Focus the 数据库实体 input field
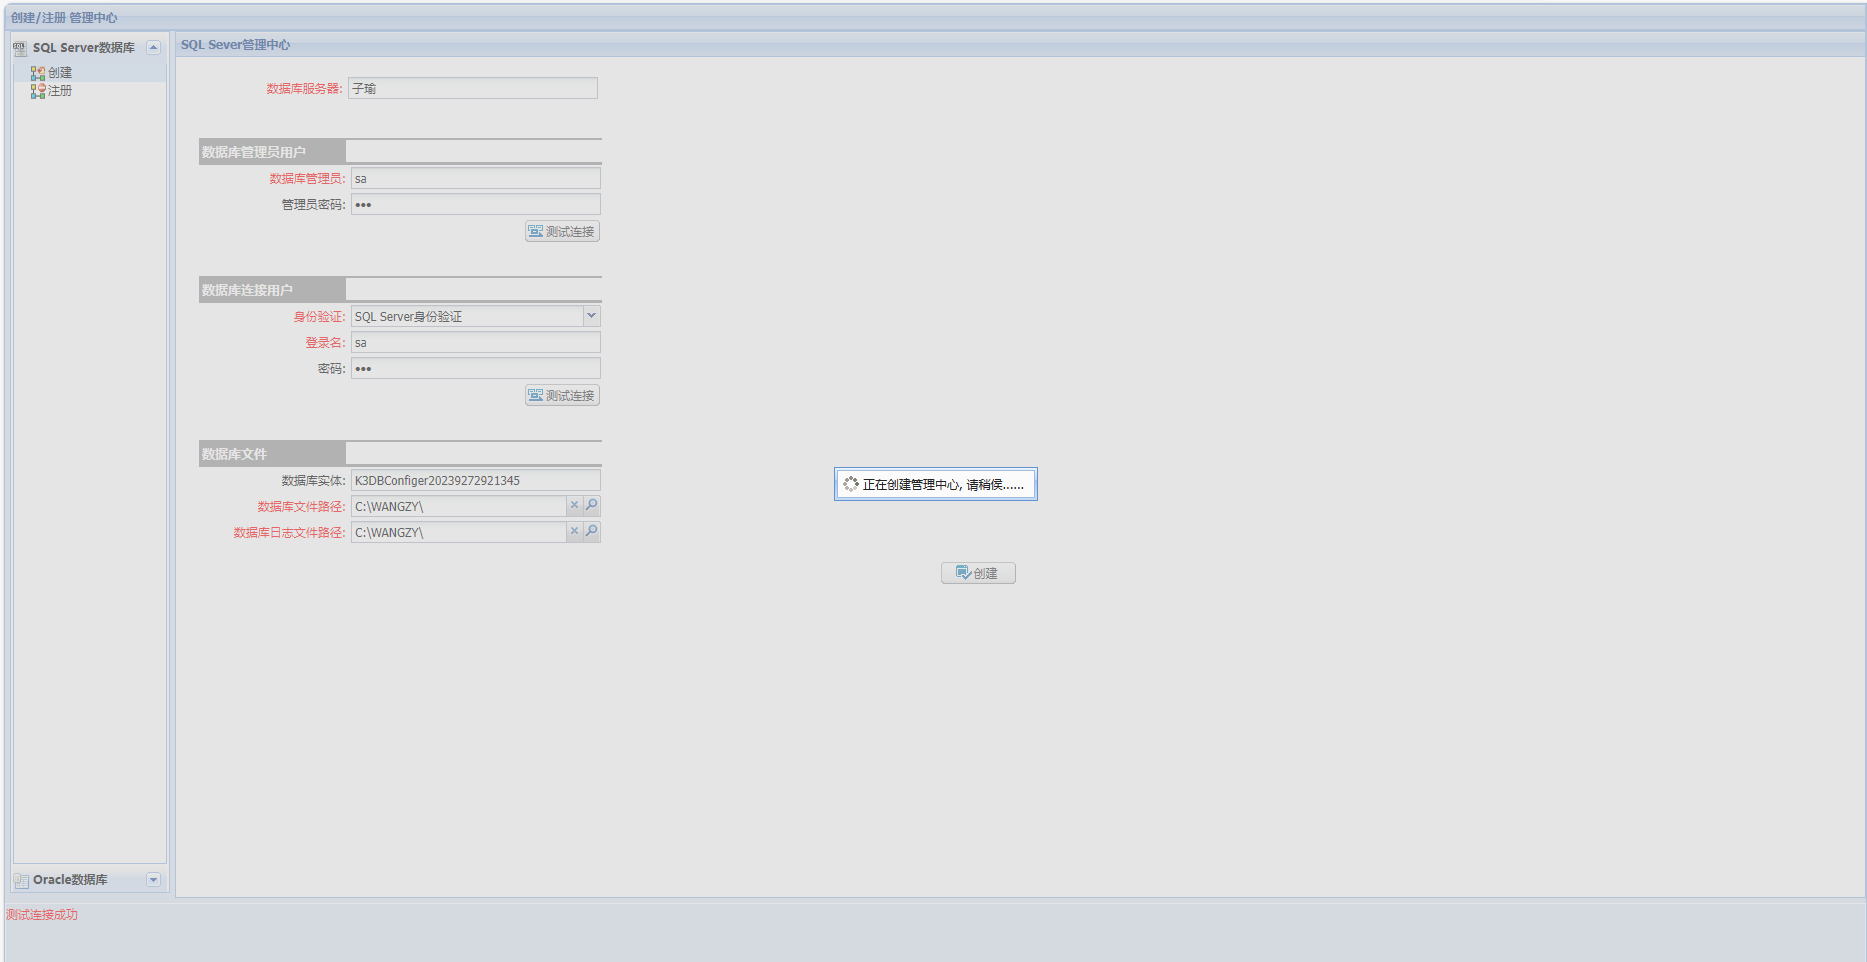Viewport: 1867px width, 962px height. pos(476,480)
